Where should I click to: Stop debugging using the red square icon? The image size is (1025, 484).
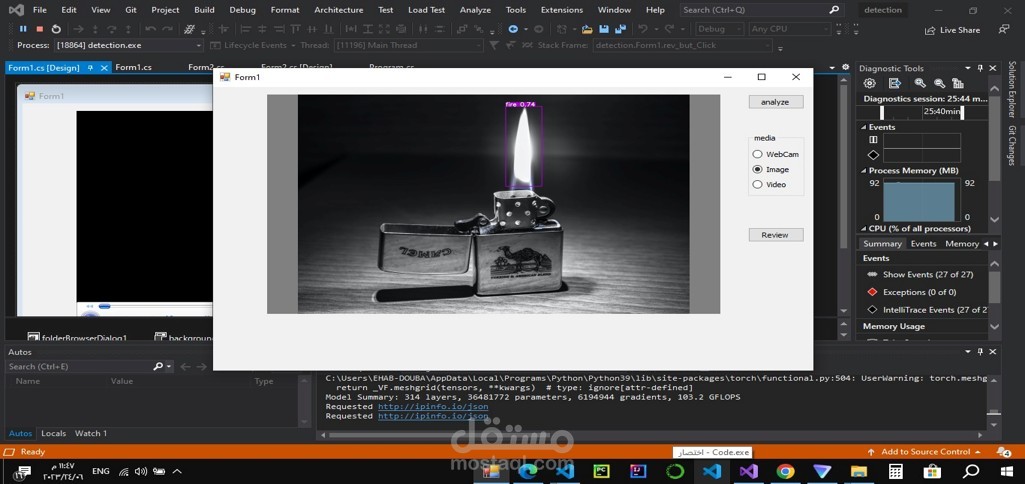coord(40,29)
